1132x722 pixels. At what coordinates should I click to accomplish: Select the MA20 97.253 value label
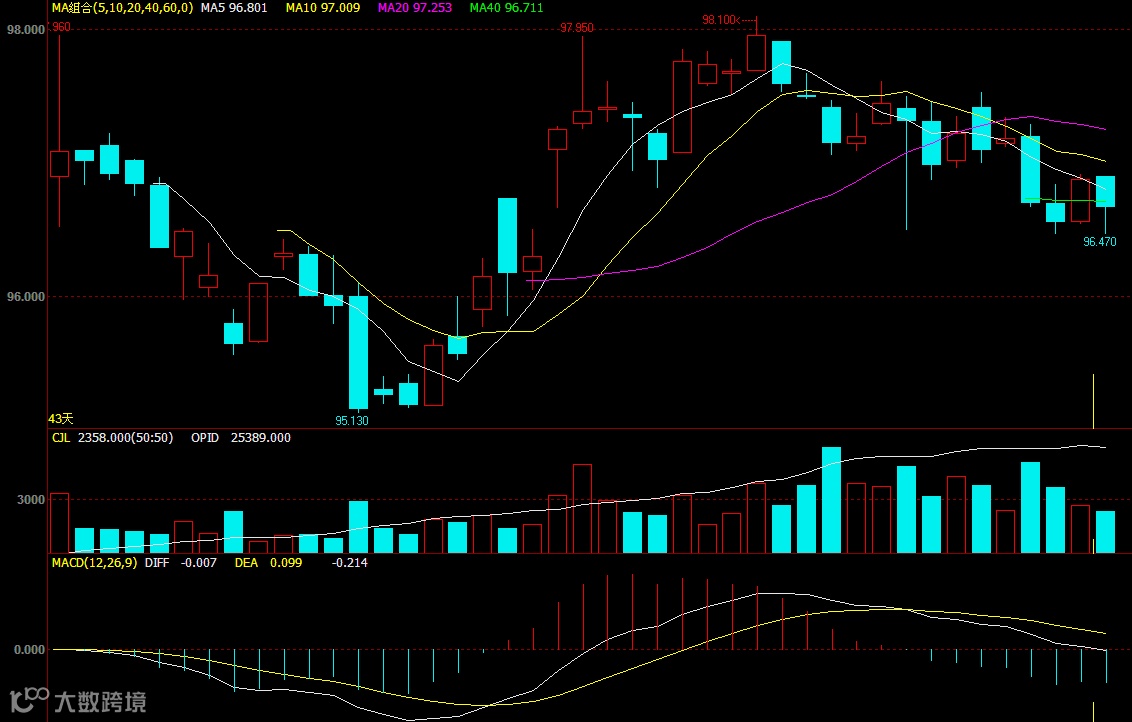coord(414,8)
